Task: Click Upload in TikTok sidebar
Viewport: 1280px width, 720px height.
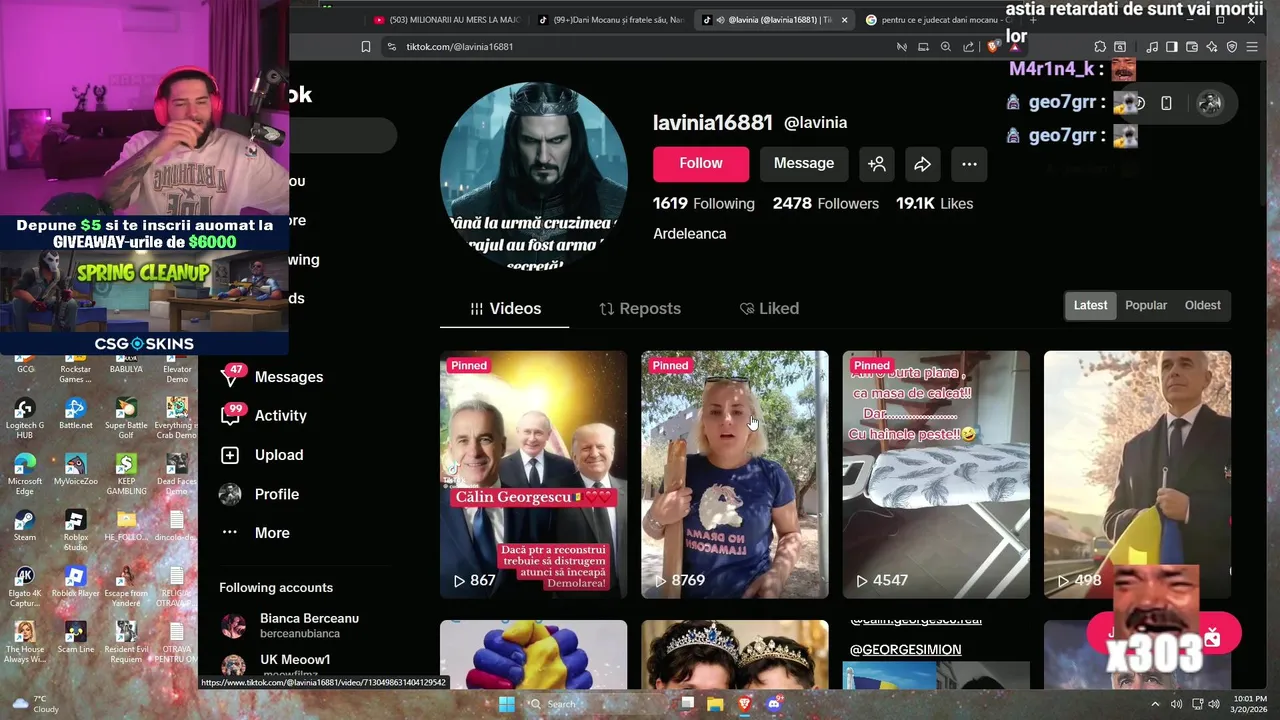Action: coord(262,454)
